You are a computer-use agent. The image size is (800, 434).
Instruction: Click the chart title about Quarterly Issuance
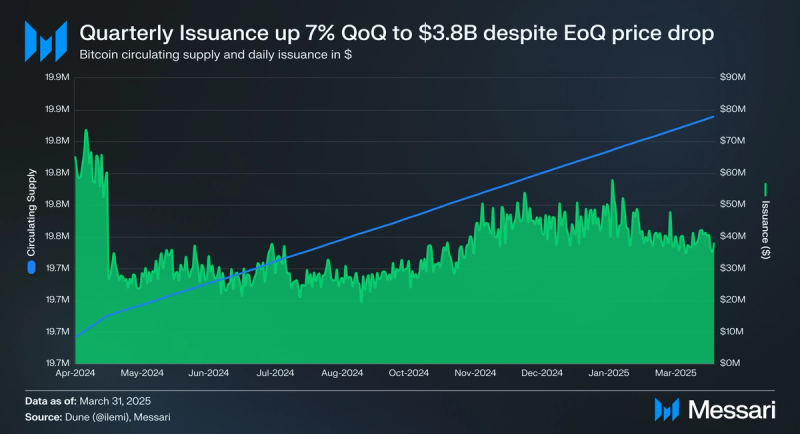[x=396, y=33]
